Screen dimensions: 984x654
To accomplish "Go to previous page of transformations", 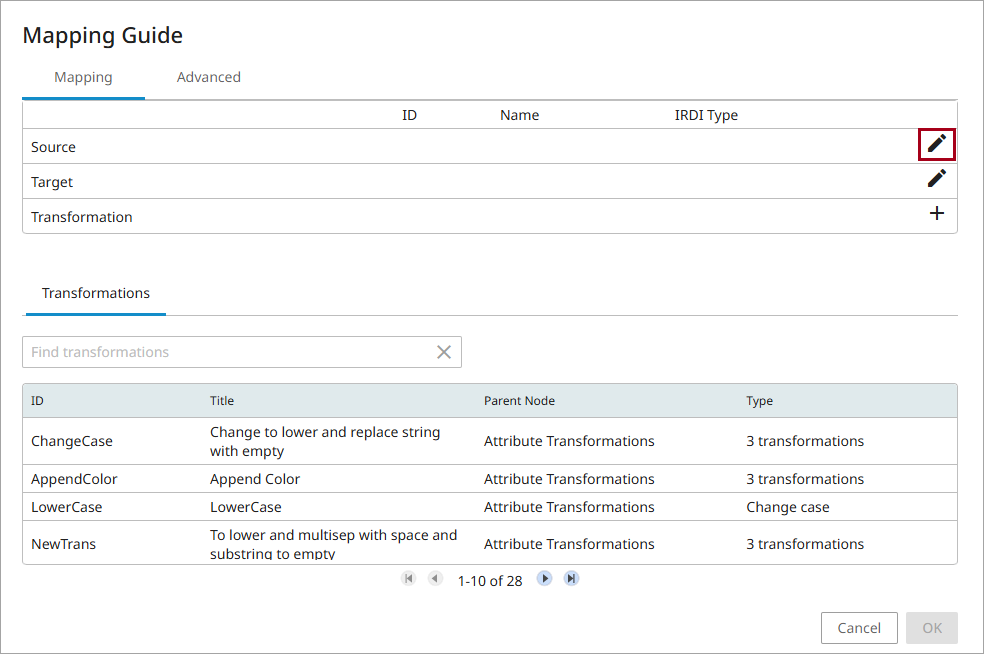I will [435, 579].
